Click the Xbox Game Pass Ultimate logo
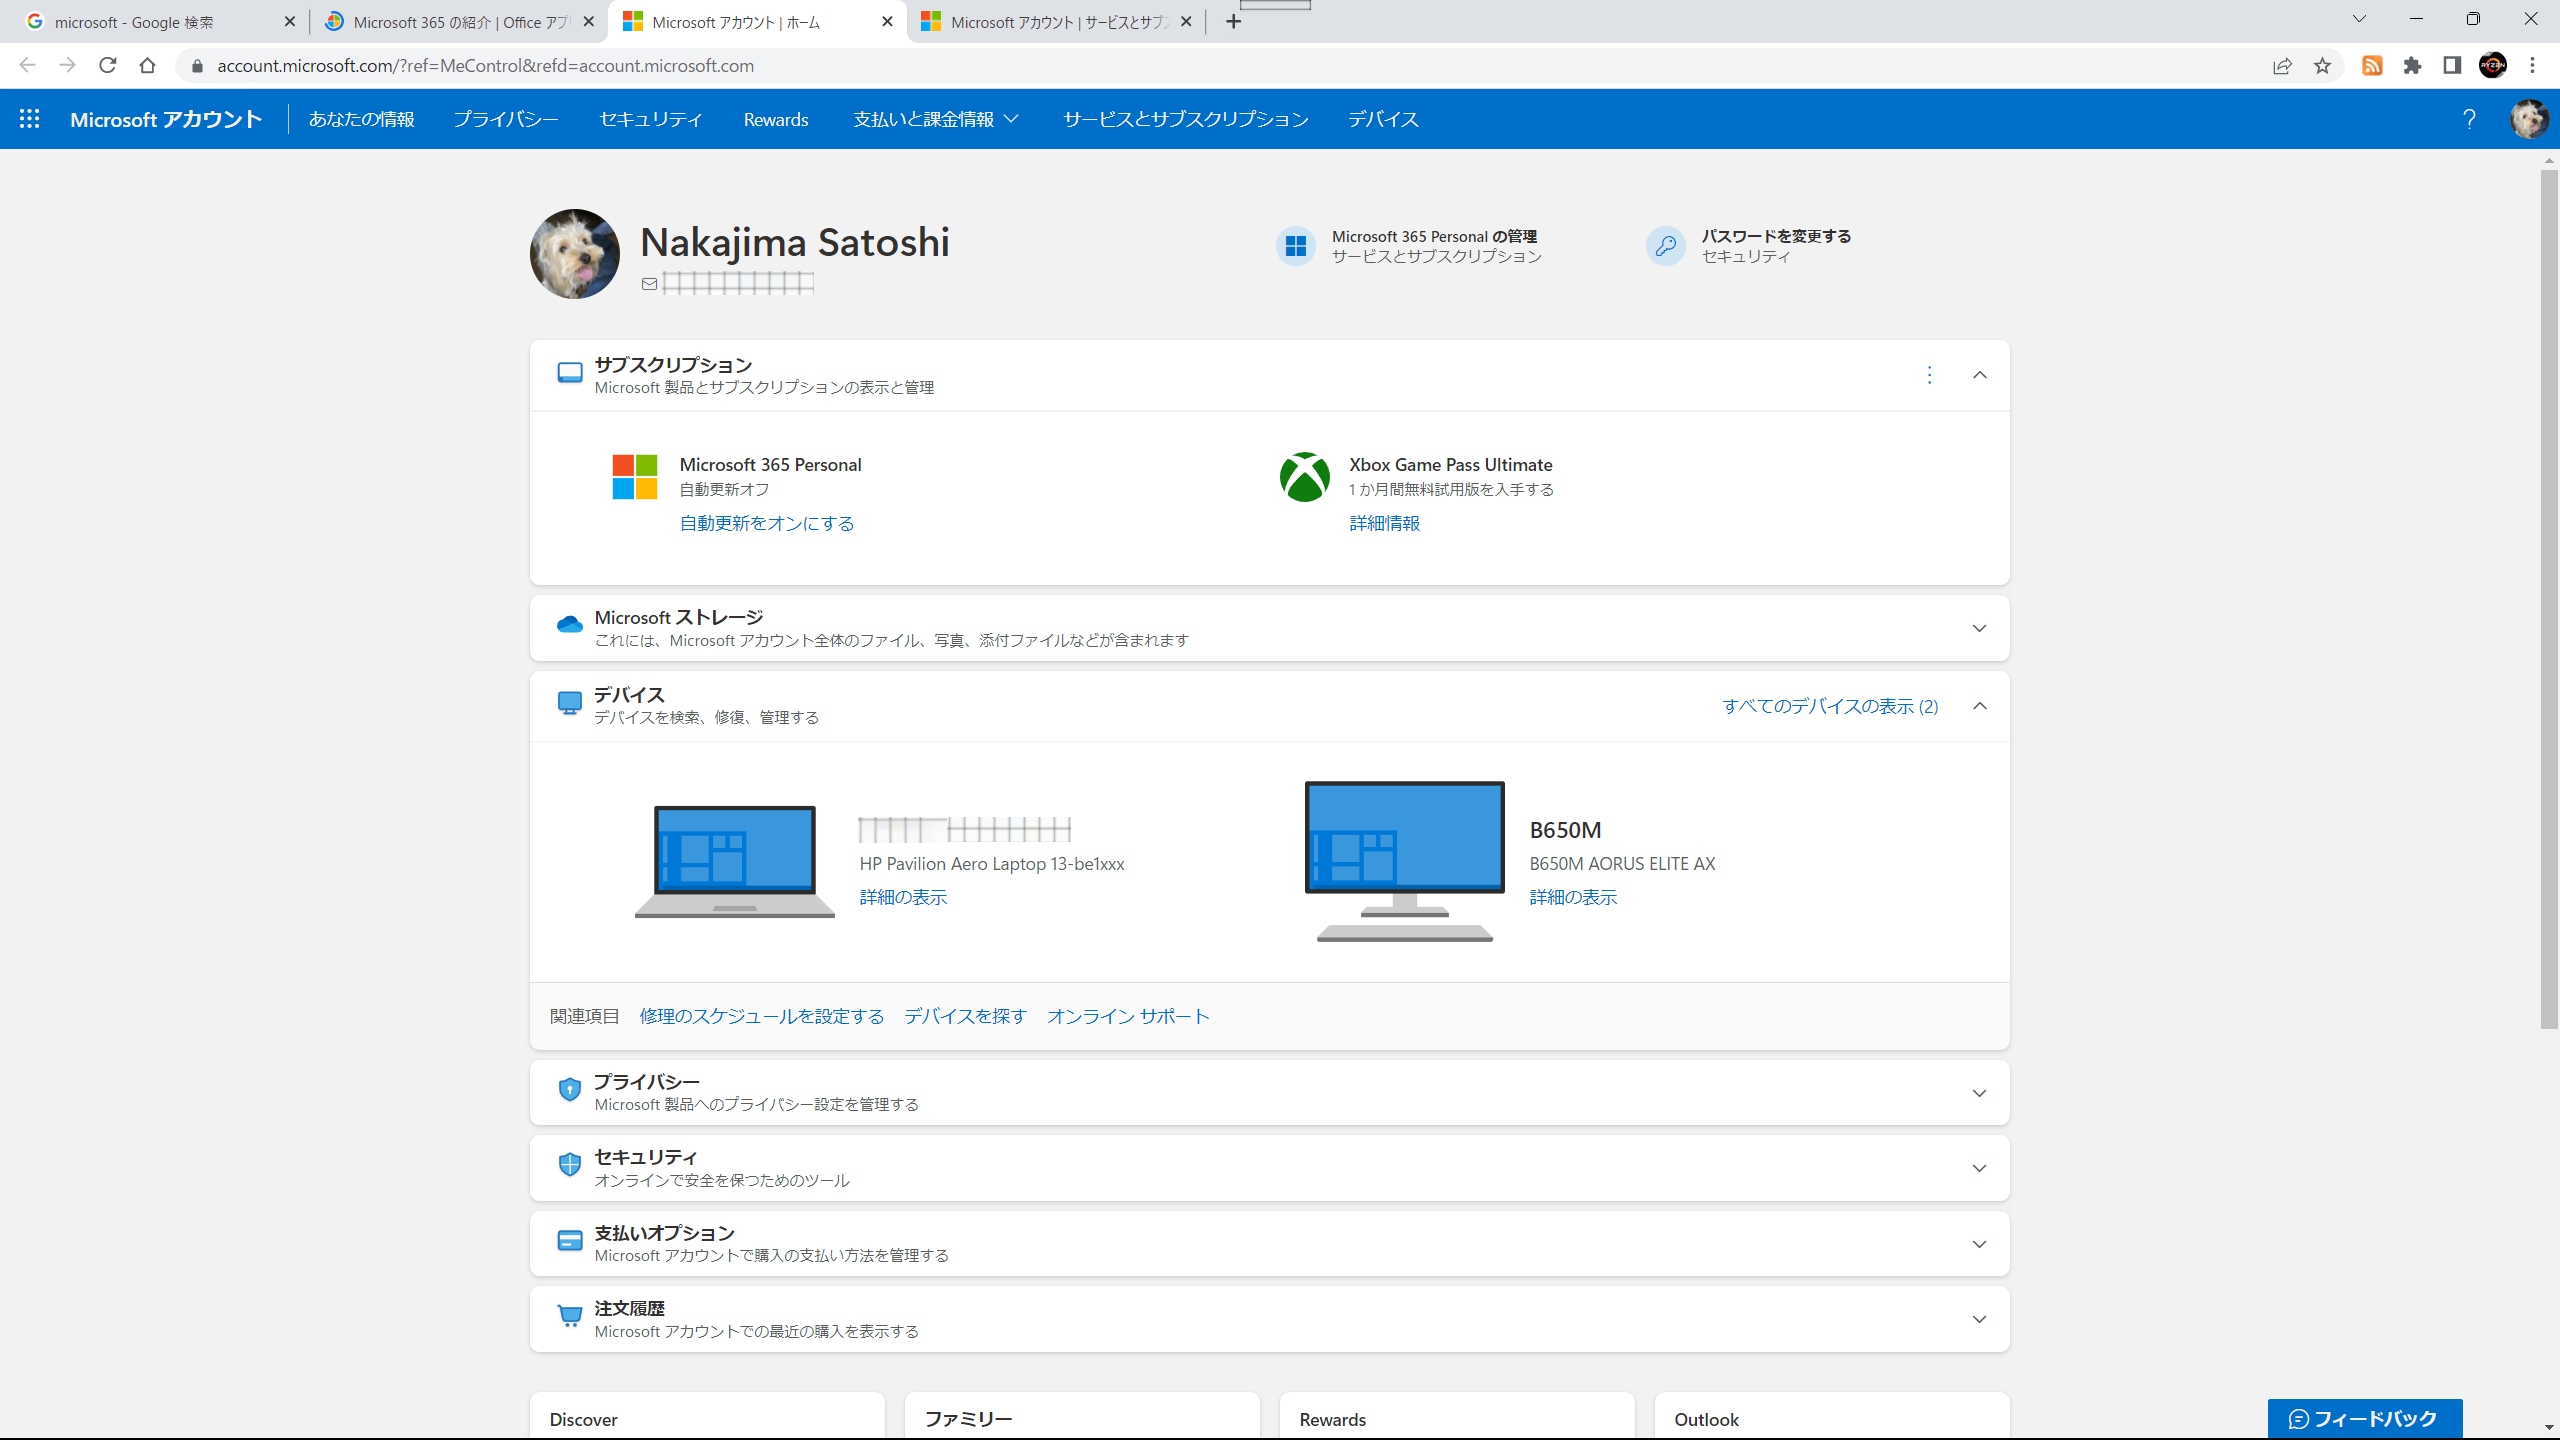 [1305, 477]
